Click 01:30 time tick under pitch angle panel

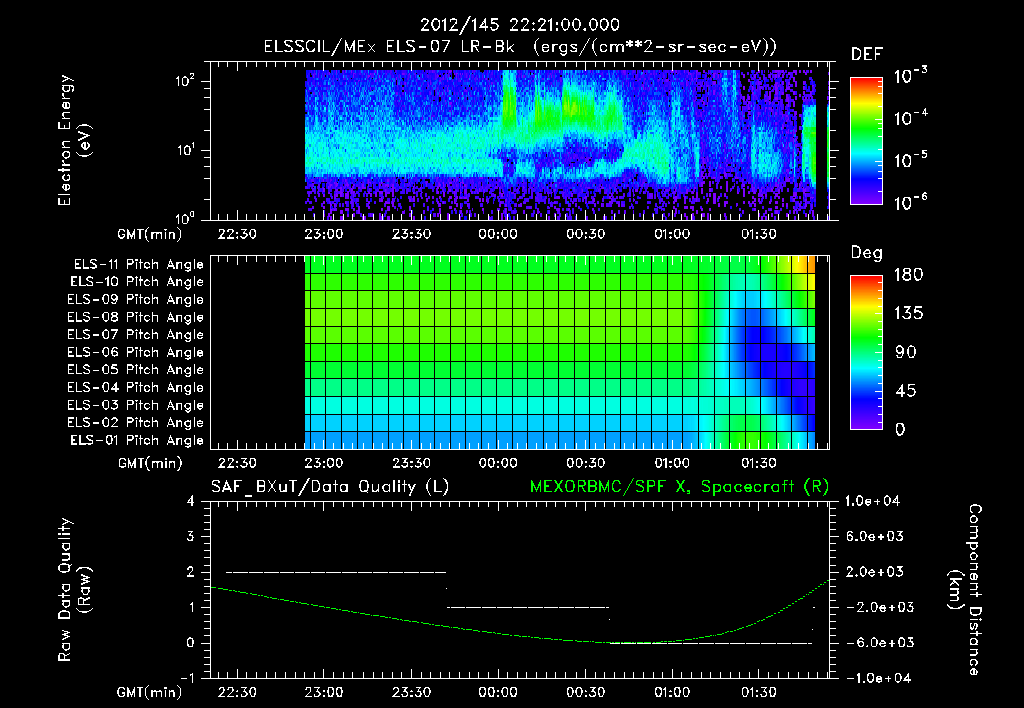pos(759,463)
